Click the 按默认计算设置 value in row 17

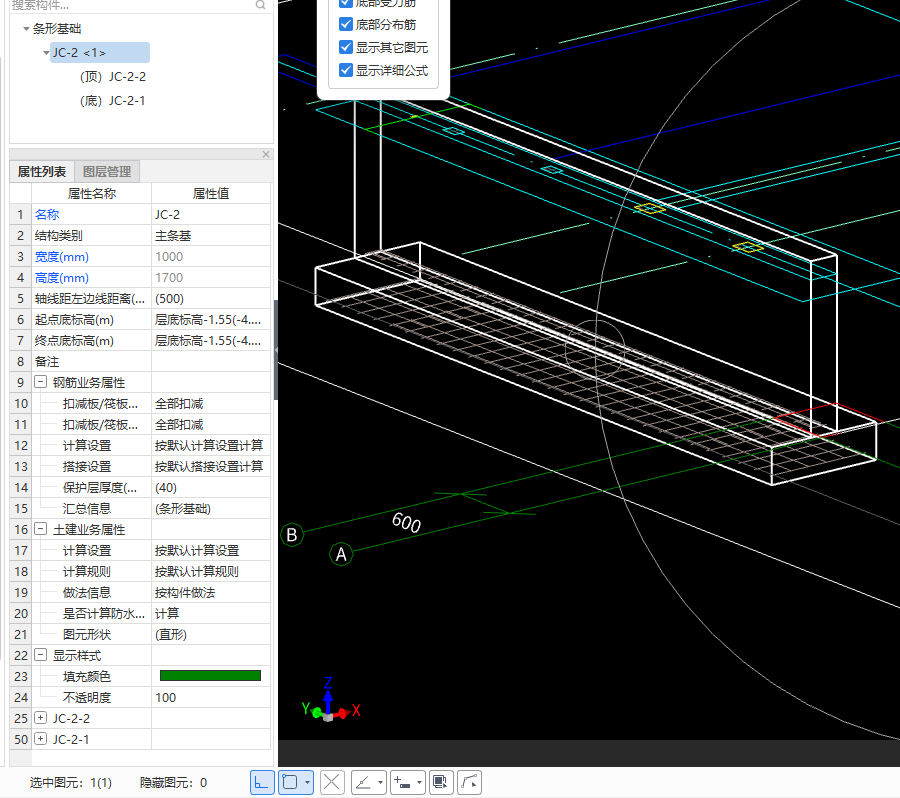tap(211, 551)
